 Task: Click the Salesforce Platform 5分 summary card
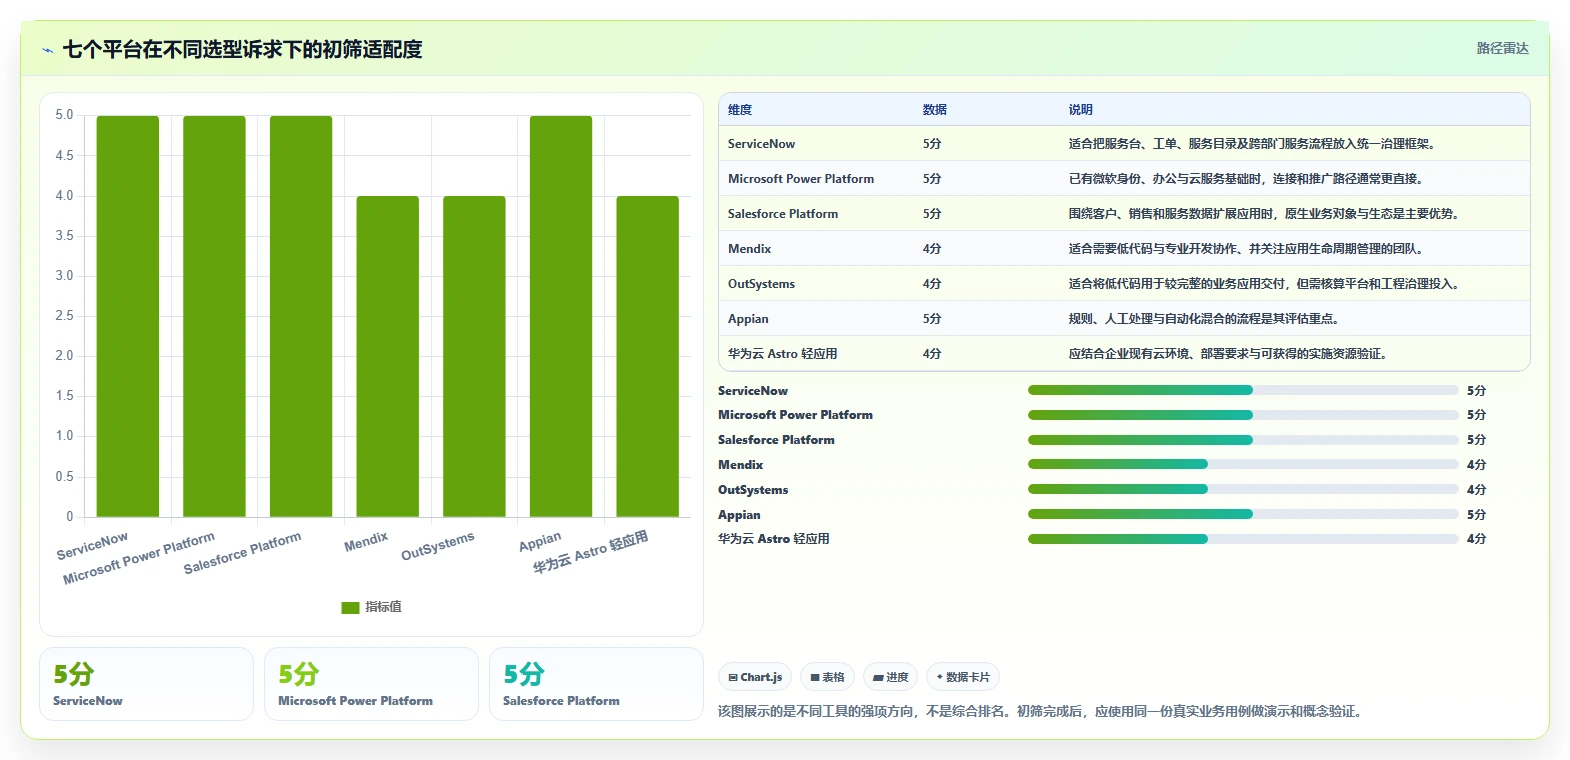pos(596,684)
